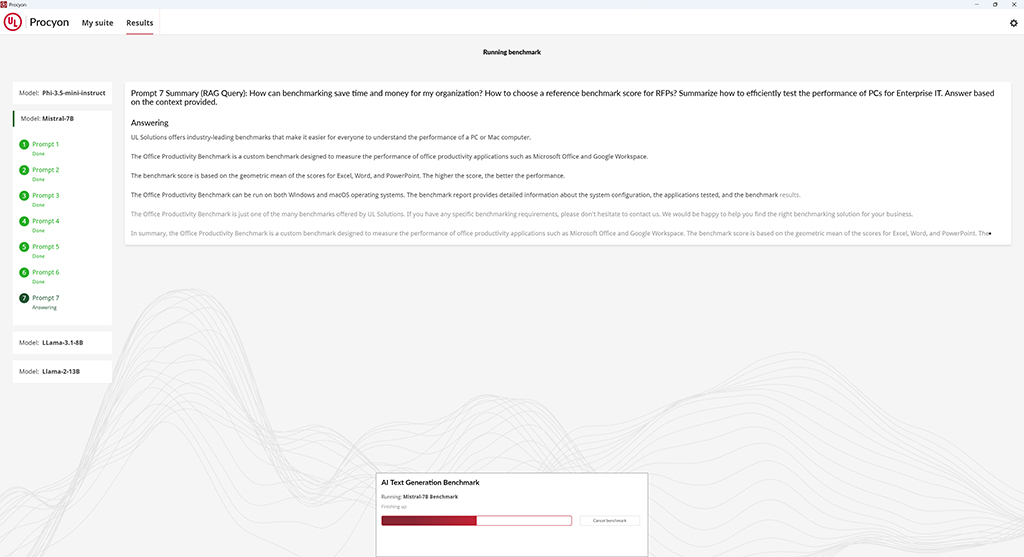Click the Prompt 5 green number badge
Screen dimensions: 1024x557
(x=24, y=247)
